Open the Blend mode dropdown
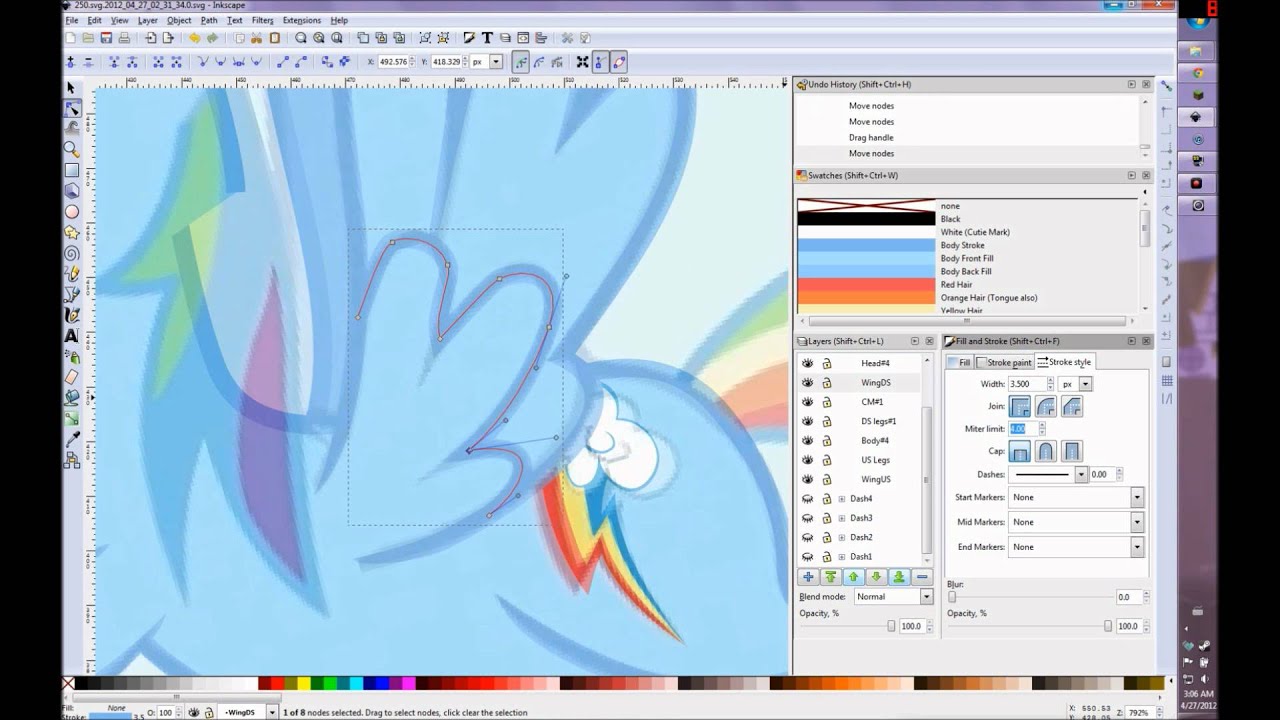The width and height of the screenshot is (1280, 720). pos(893,596)
